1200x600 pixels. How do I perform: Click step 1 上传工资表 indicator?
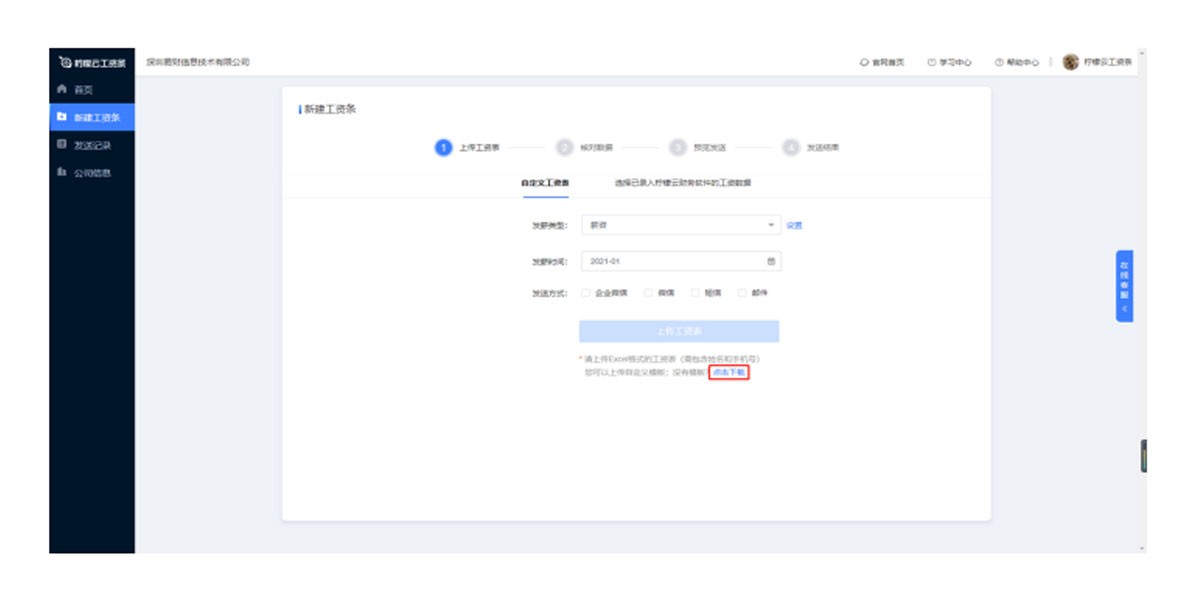(x=467, y=148)
